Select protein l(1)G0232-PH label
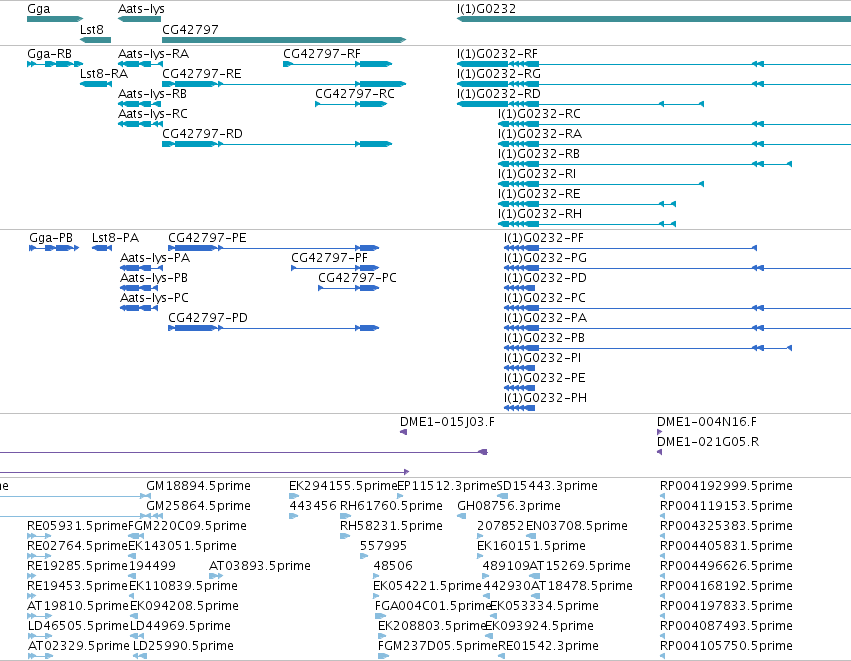851x661 pixels. (x=545, y=398)
